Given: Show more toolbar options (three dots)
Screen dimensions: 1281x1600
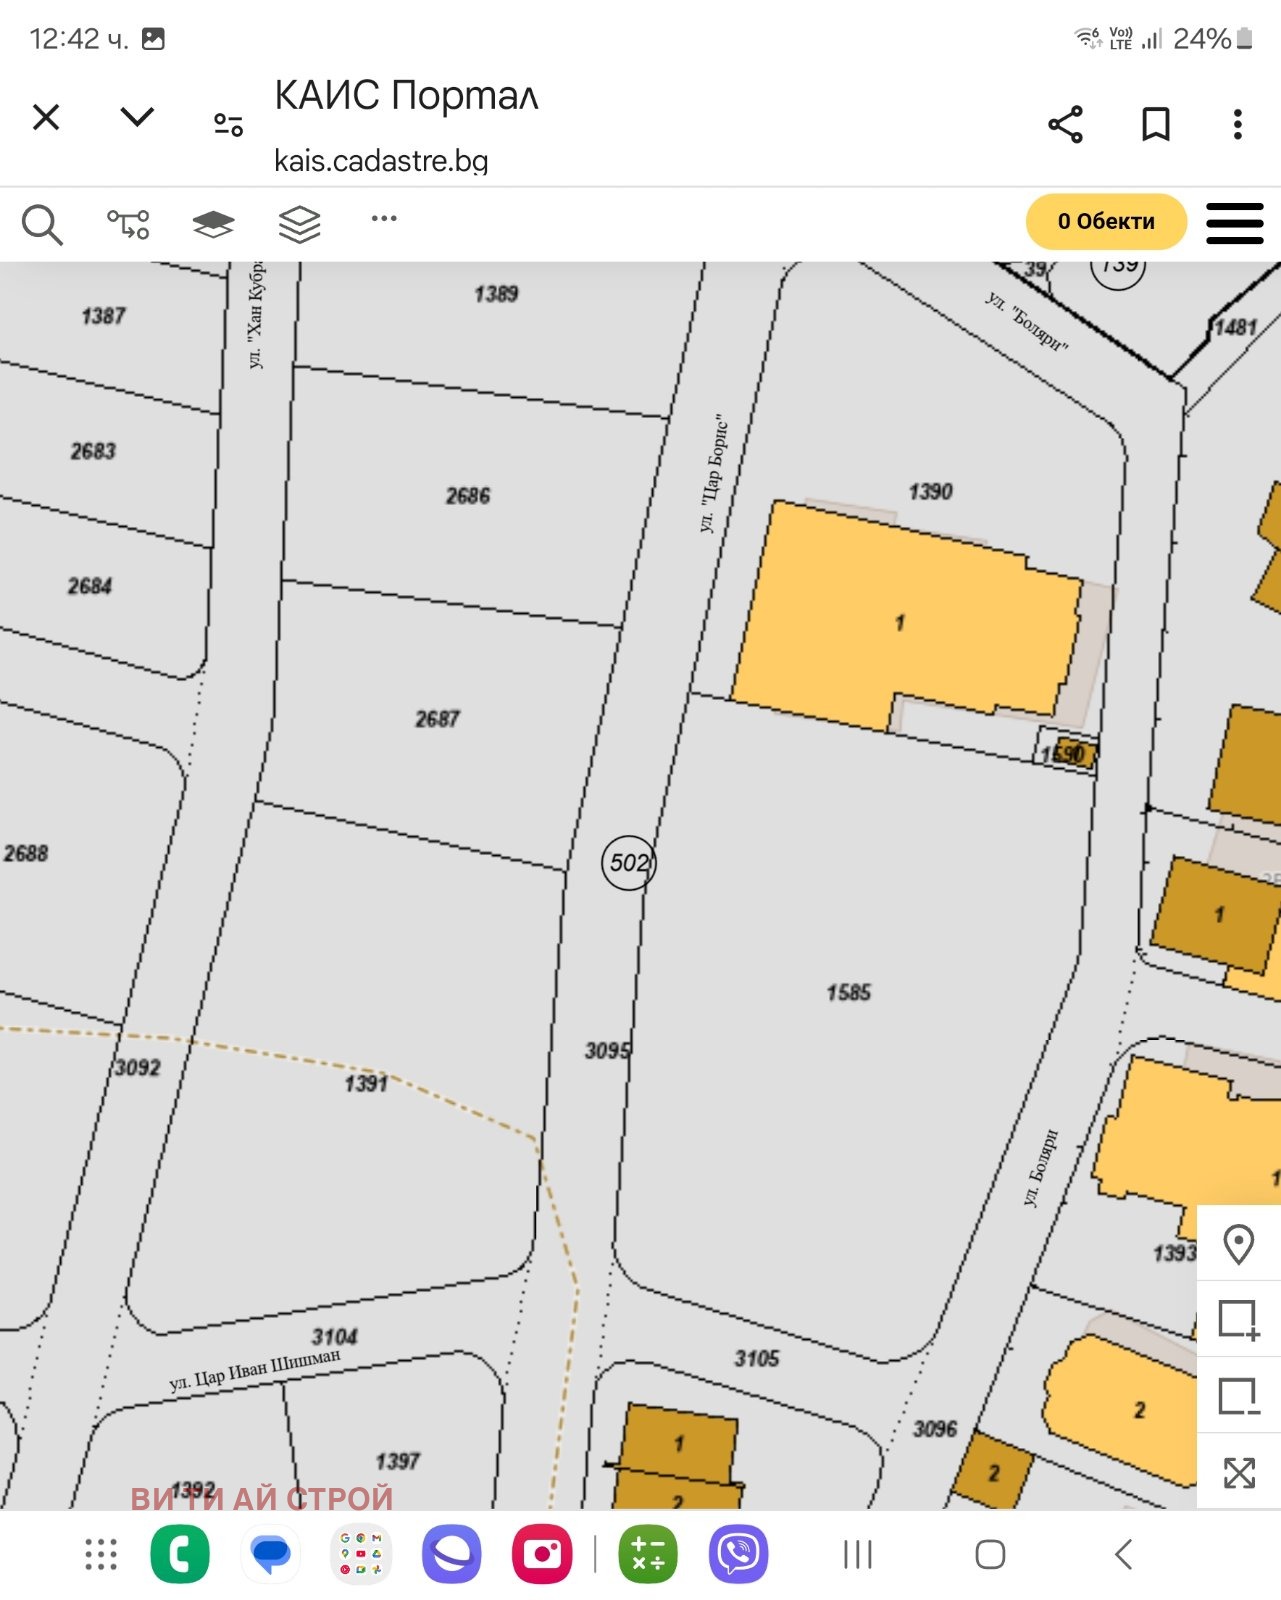Looking at the screenshot, I should coord(384,218).
